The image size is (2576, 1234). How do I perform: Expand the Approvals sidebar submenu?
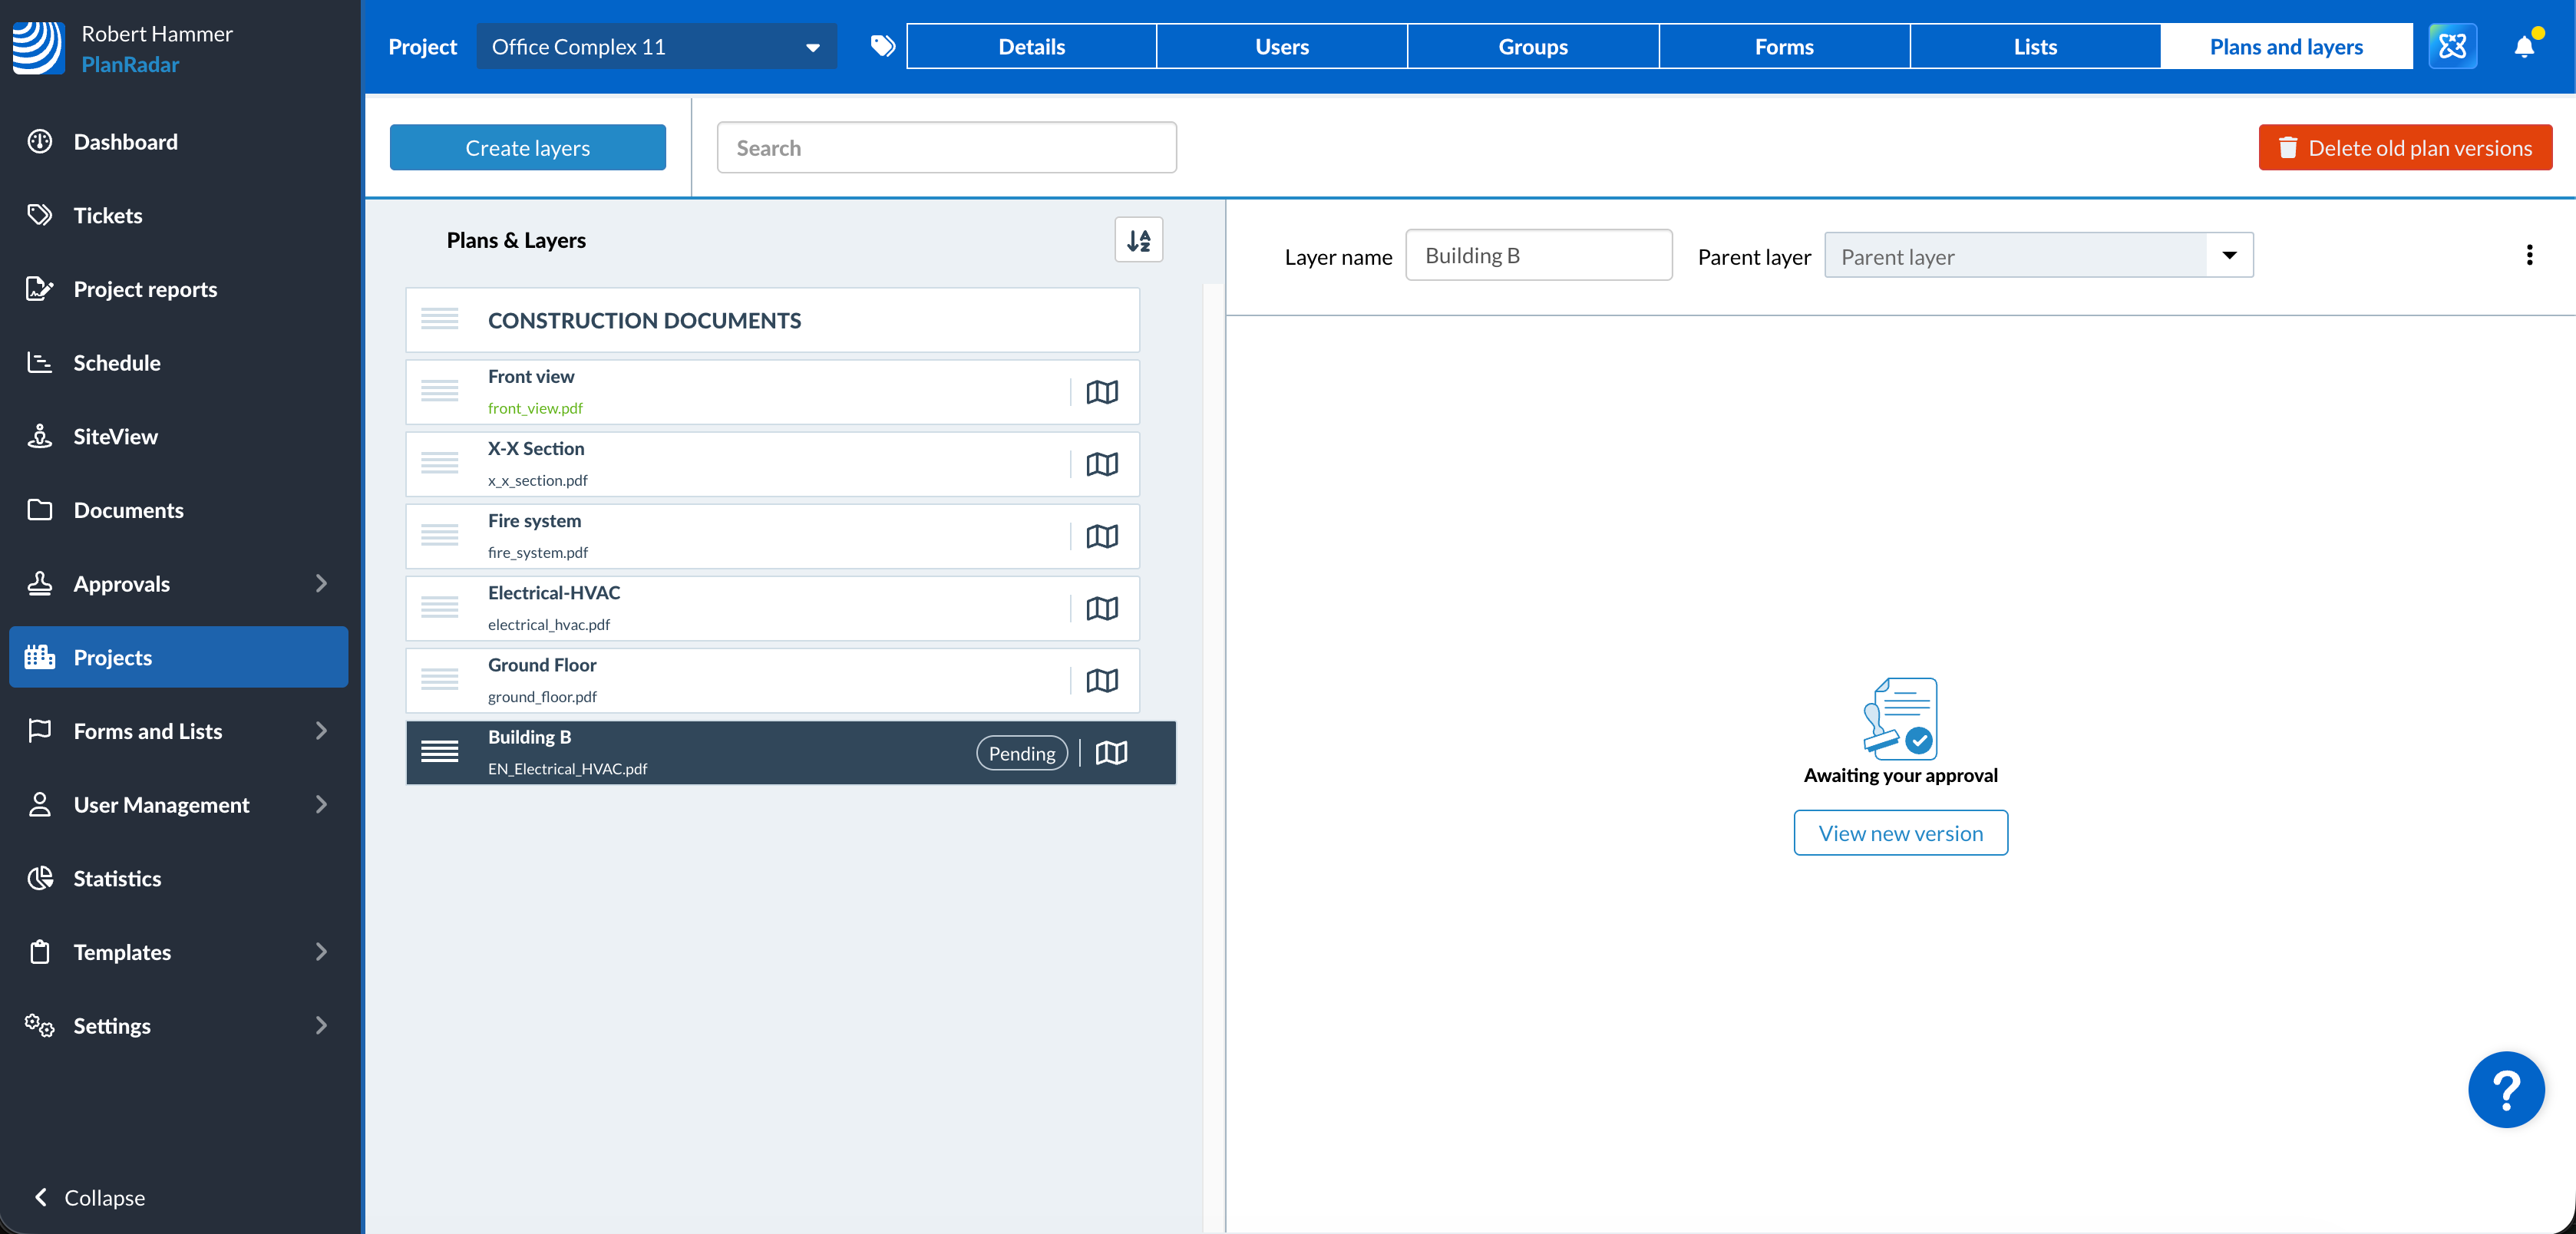point(321,583)
